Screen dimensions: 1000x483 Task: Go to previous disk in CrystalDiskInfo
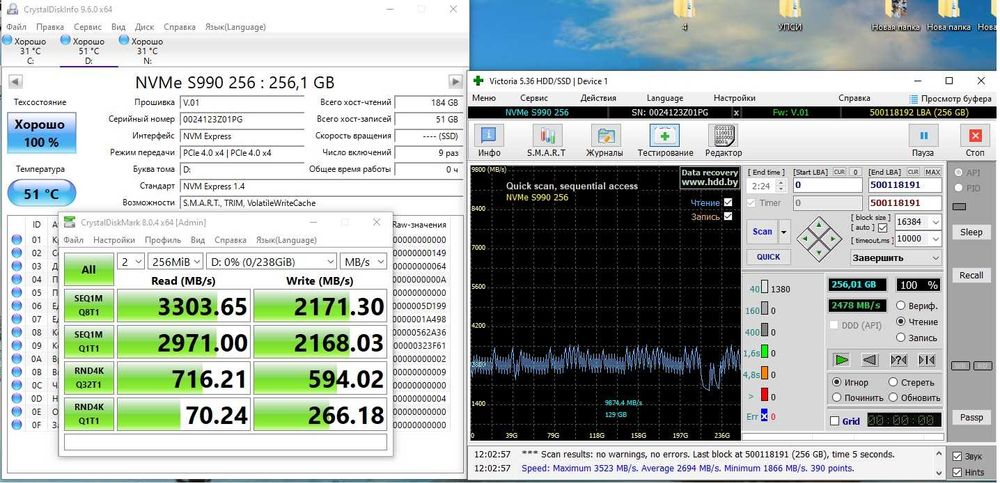coord(16,82)
